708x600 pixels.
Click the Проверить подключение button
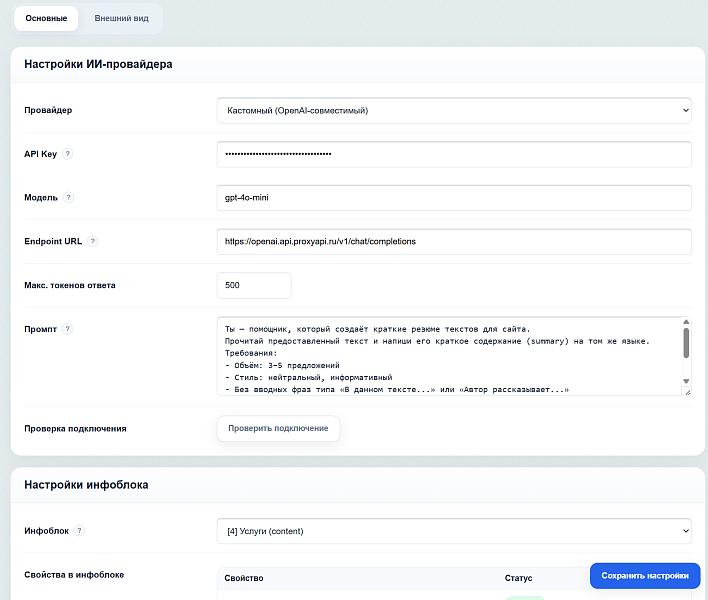(278, 428)
